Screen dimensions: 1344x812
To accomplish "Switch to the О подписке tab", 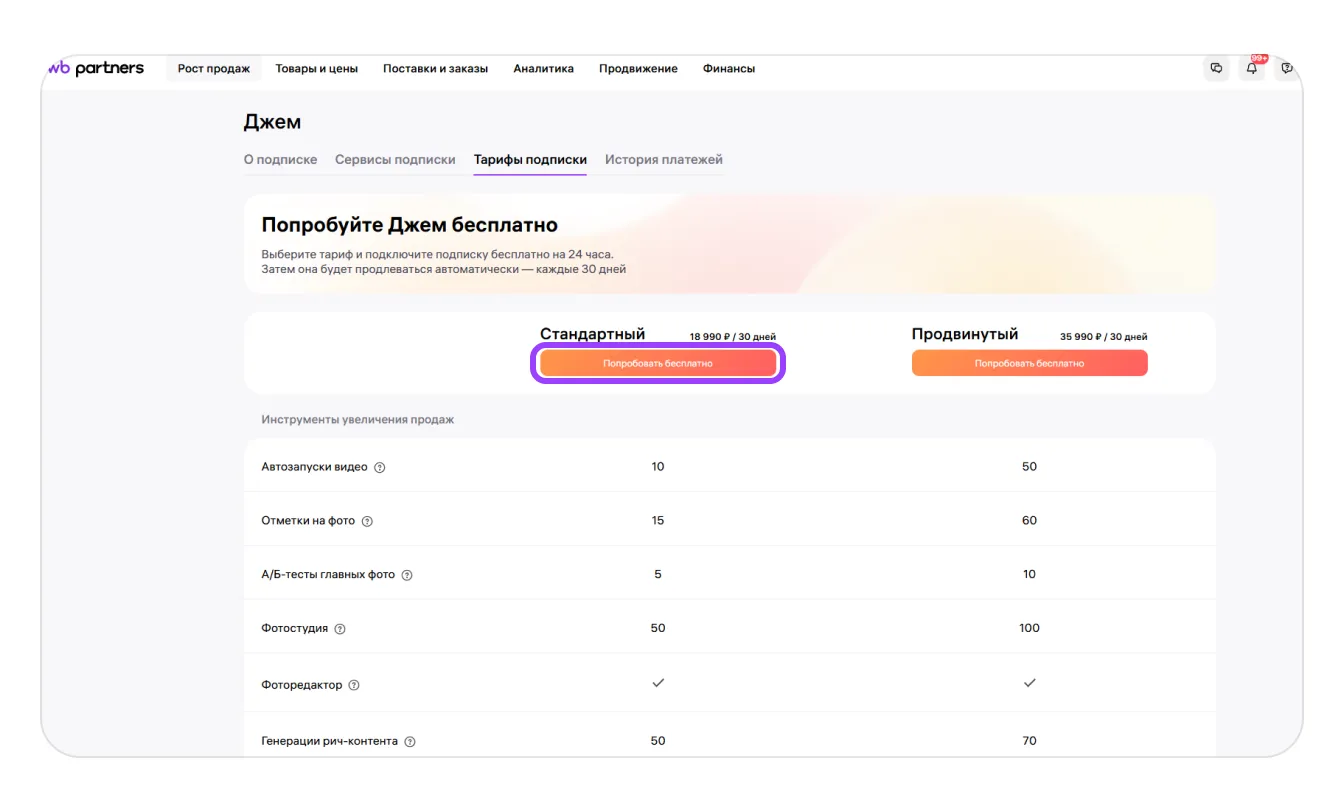I will 280,160.
